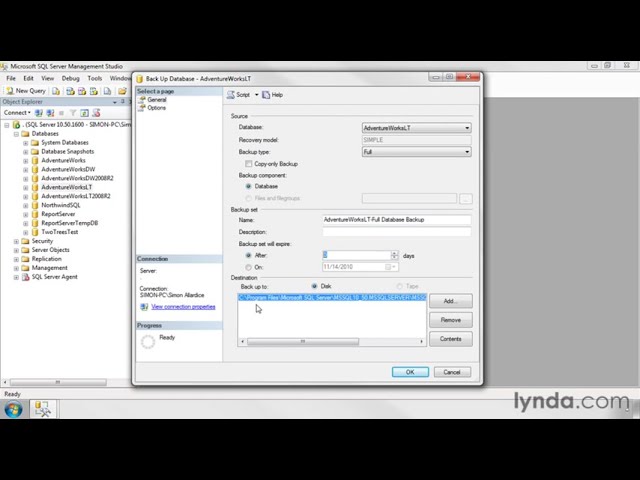This screenshot has height=480, width=640.
Task: Click the Analysis Services DMX Query icon
Action: pyautogui.click(x=82, y=91)
